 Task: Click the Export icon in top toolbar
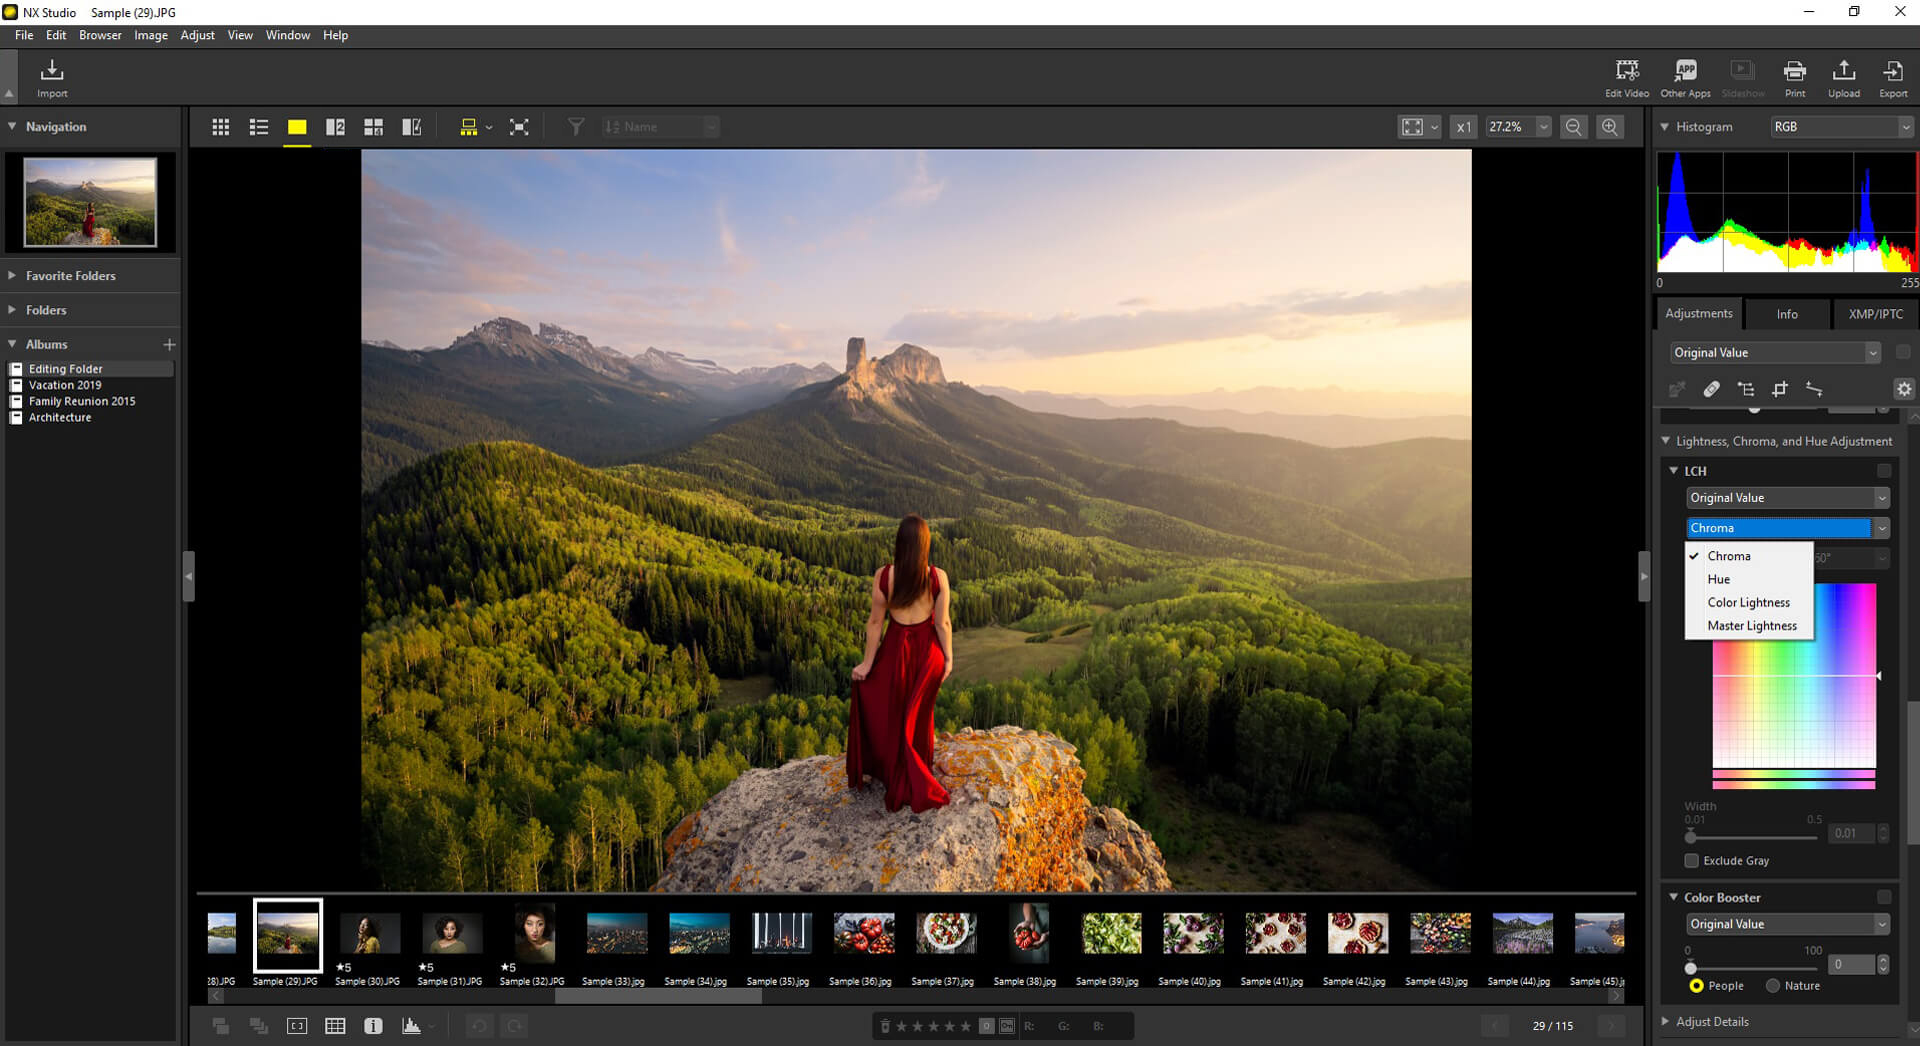click(x=1893, y=75)
